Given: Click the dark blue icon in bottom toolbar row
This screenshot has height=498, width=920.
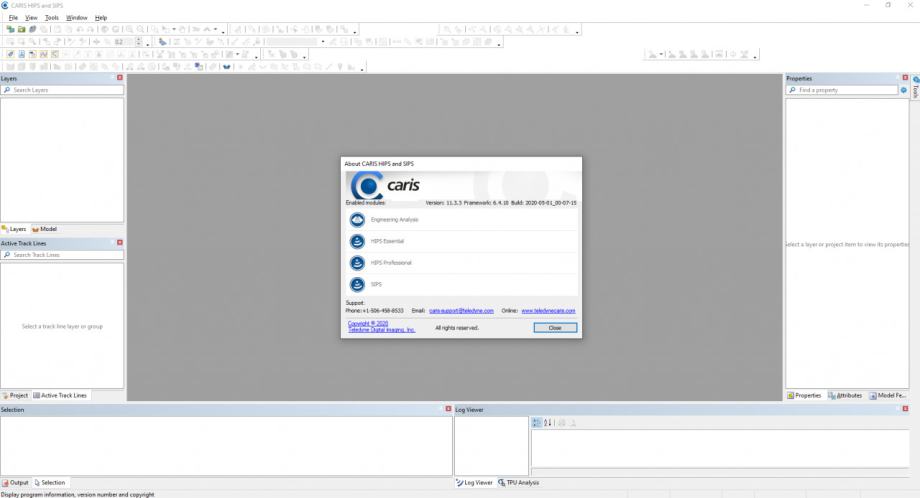Looking at the screenshot, I should (x=226, y=67).
